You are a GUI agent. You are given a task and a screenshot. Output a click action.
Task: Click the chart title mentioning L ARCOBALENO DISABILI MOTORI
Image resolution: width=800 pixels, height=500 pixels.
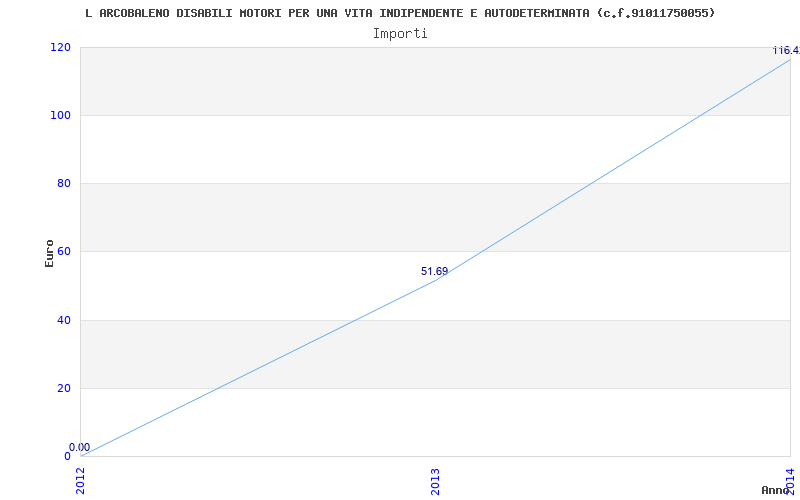click(x=400, y=13)
